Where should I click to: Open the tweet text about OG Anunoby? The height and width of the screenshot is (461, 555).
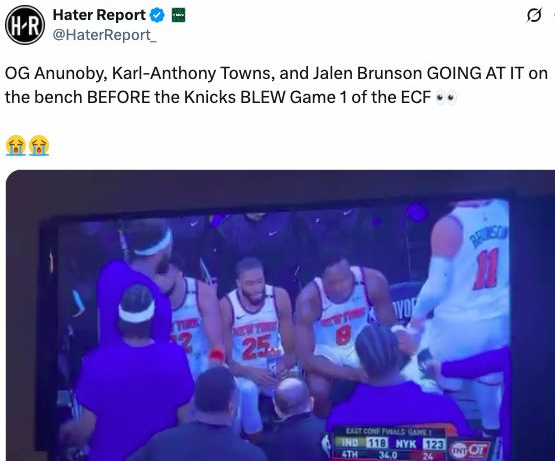pyautogui.click(x=276, y=85)
